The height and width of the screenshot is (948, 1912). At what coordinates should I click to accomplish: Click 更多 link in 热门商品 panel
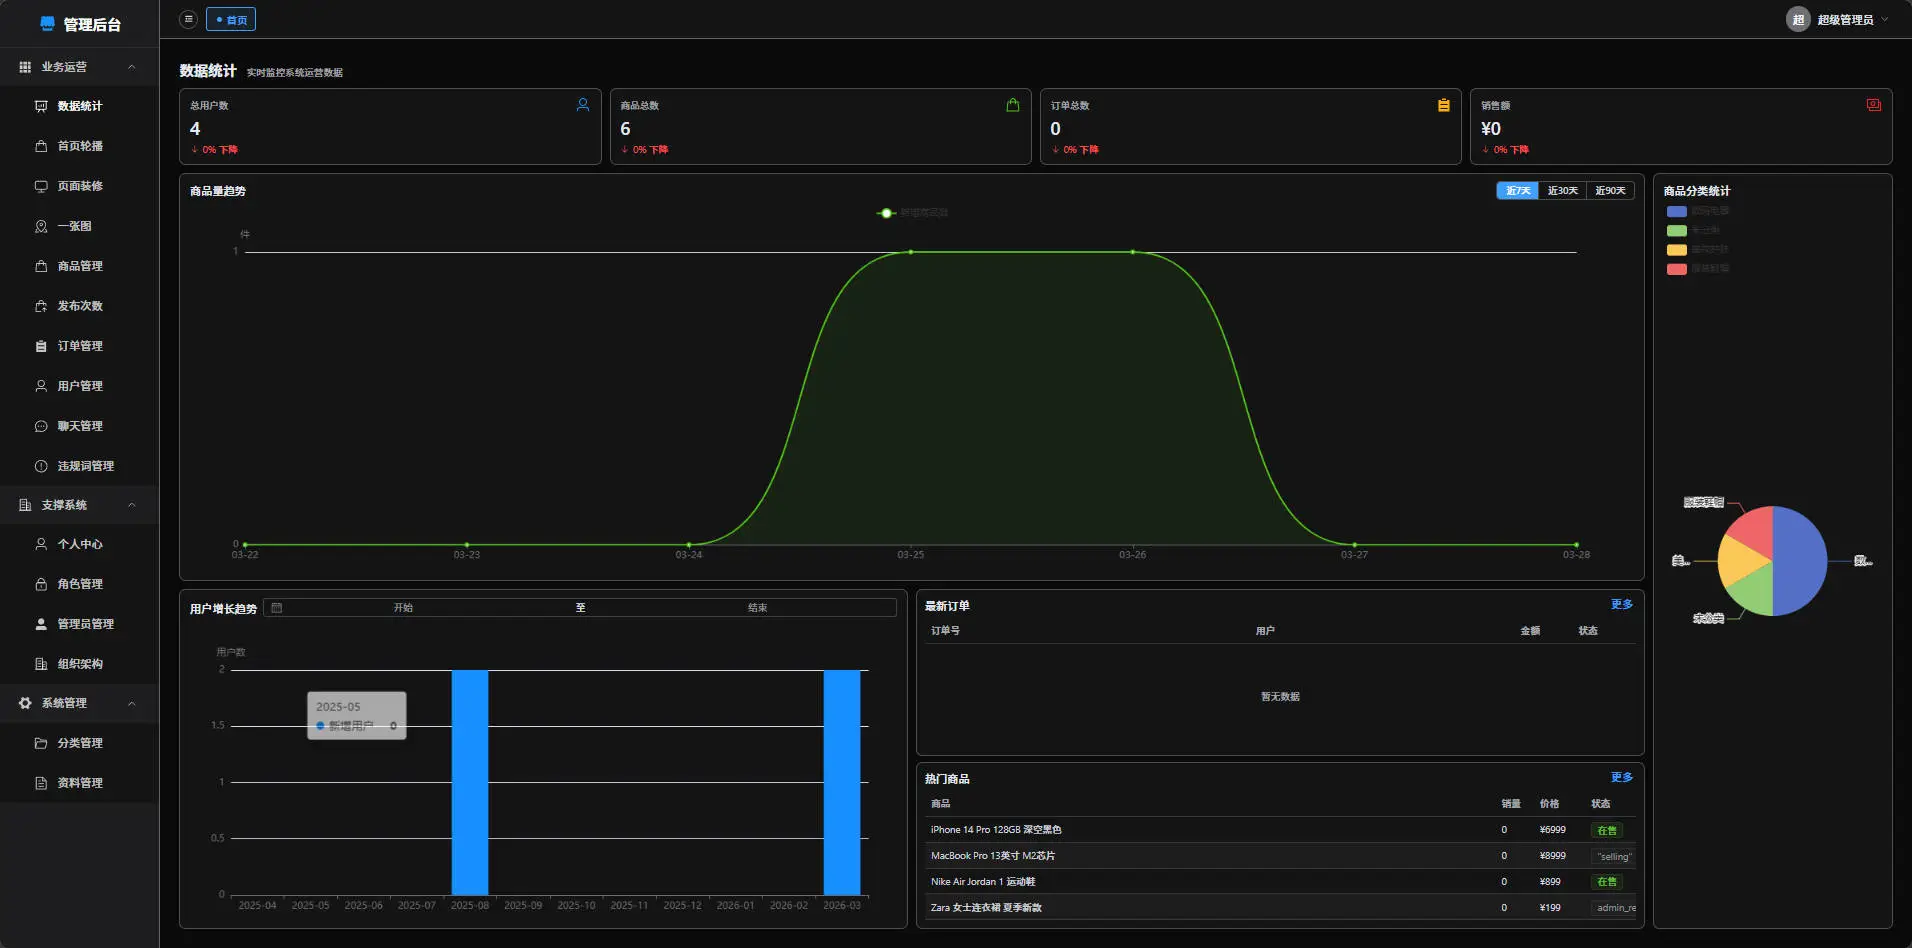pos(1621,778)
